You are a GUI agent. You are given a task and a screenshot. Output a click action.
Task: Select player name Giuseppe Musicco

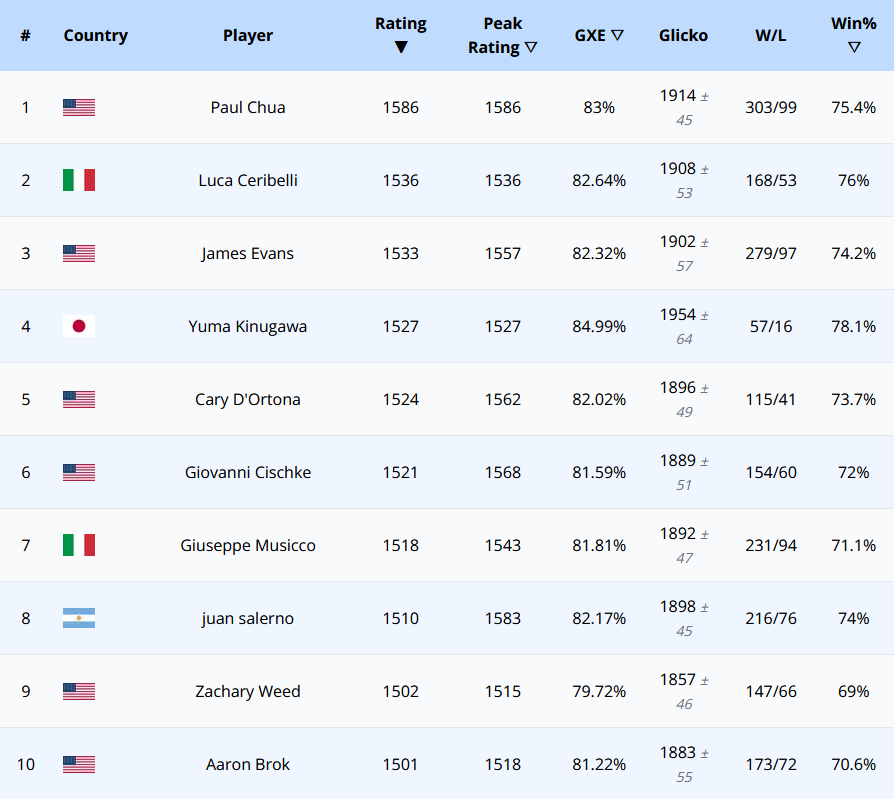(x=247, y=545)
